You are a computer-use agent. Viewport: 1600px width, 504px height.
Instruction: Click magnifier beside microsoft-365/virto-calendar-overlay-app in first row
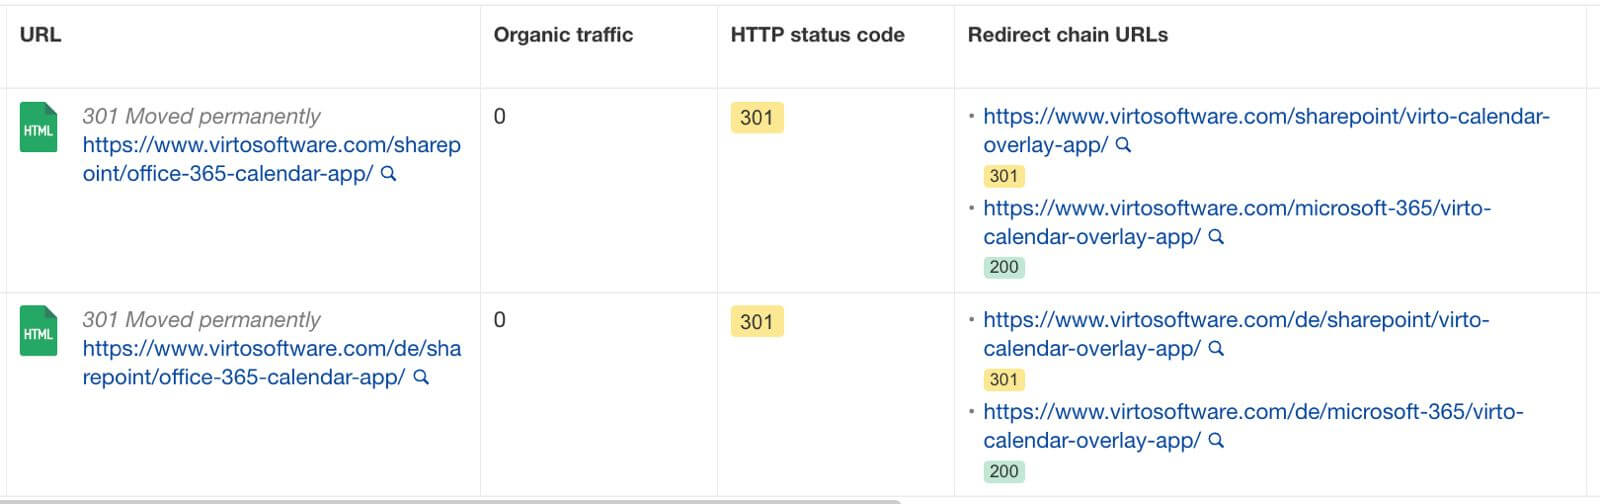pyautogui.click(x=1216, y=237)
